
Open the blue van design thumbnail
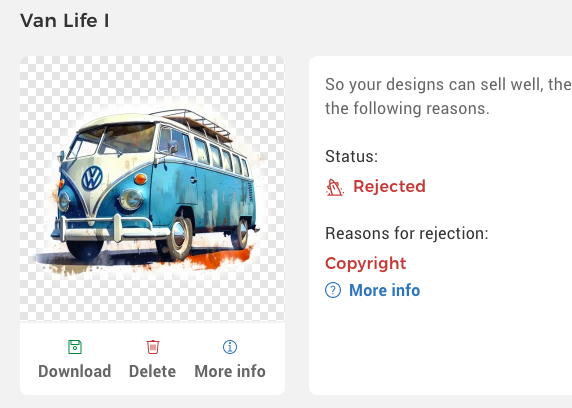tap(152, 189)
